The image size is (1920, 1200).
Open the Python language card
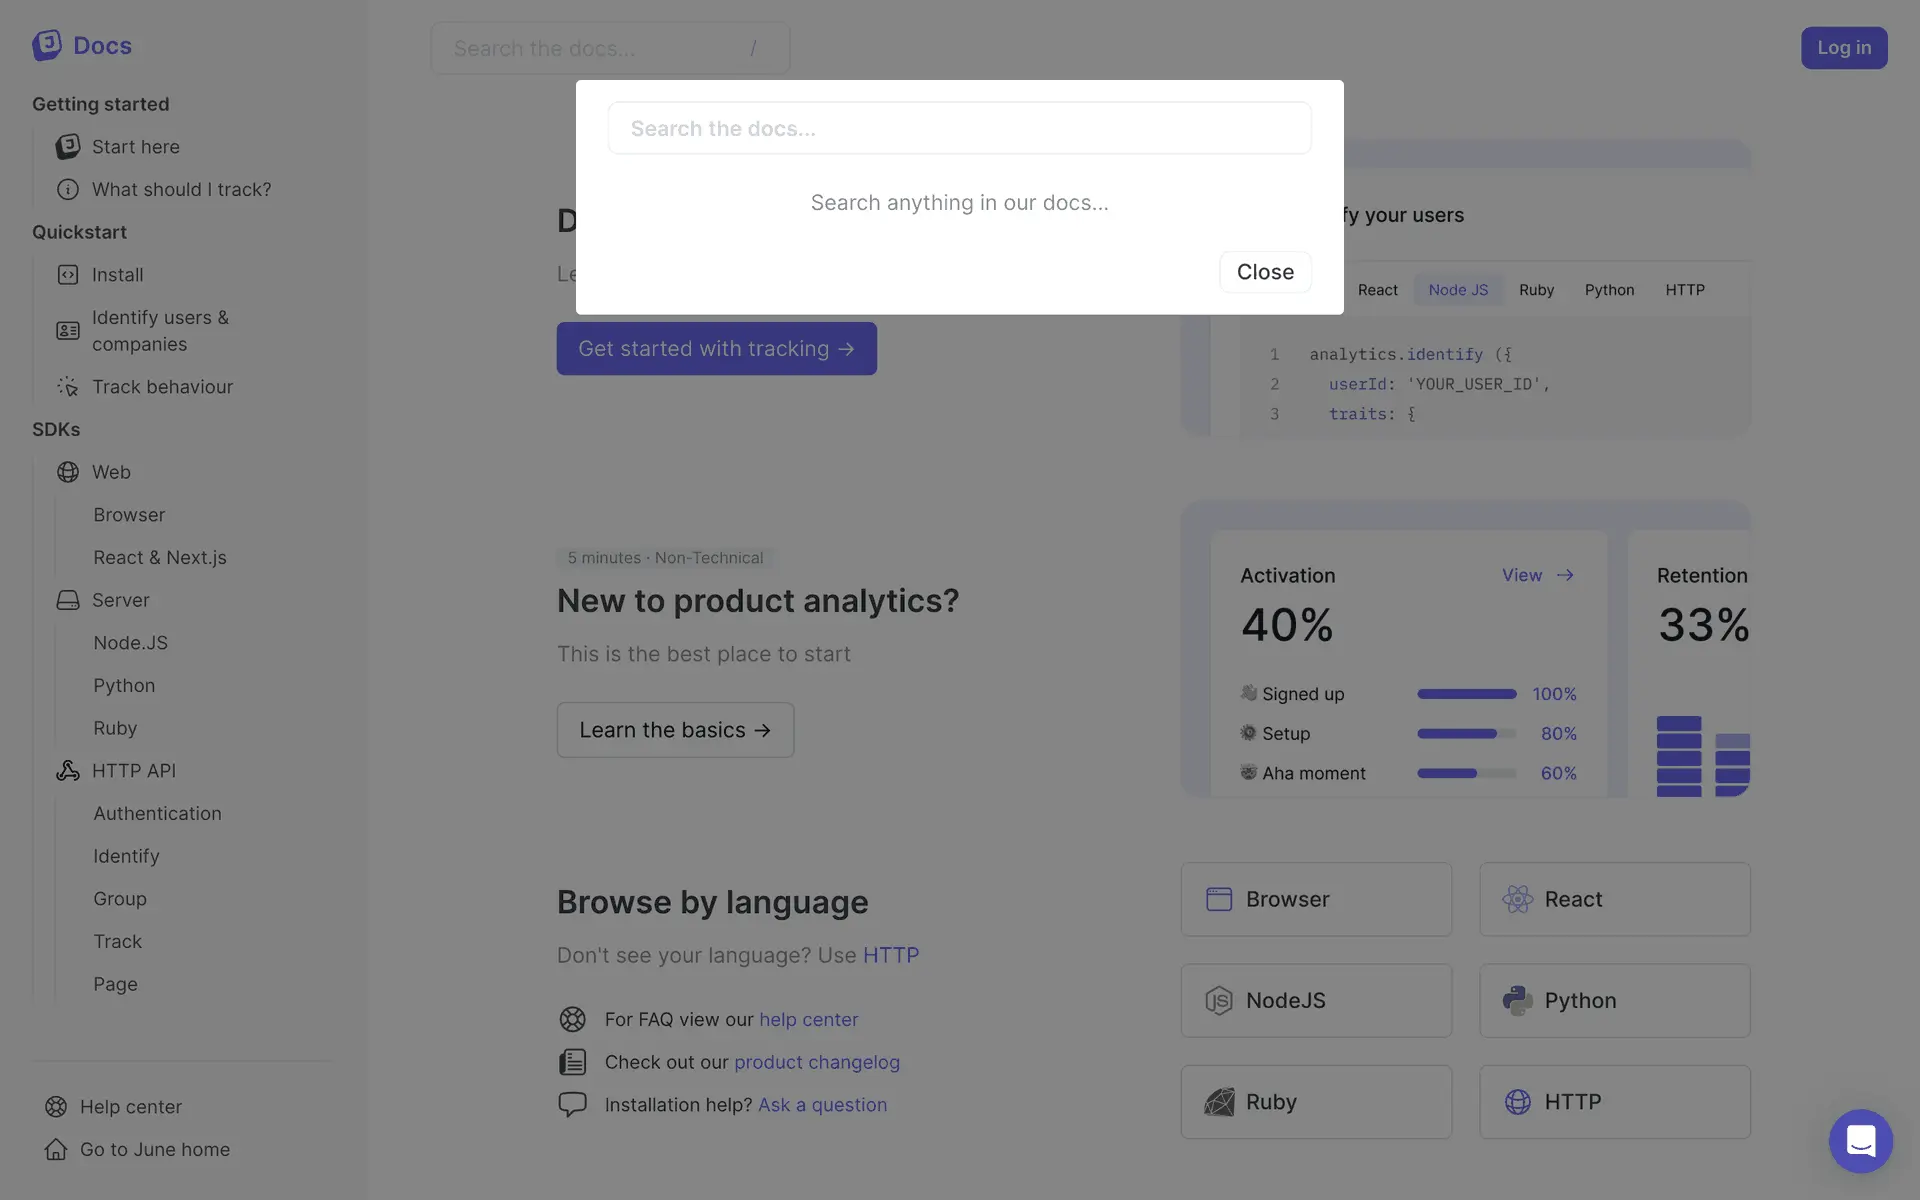[1614, 1000]
